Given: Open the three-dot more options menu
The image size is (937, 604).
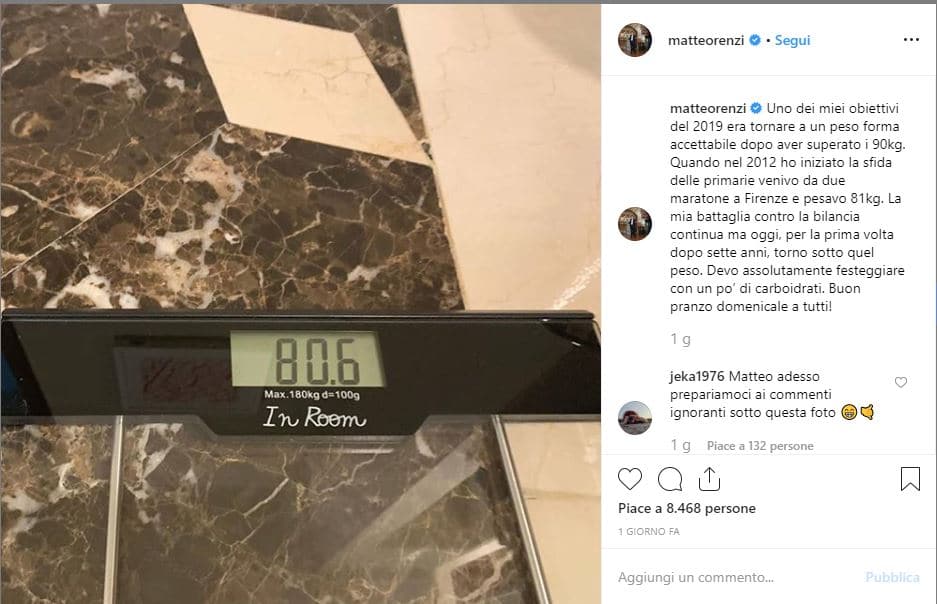Looking at the screenshot, I should coord(911,39).
